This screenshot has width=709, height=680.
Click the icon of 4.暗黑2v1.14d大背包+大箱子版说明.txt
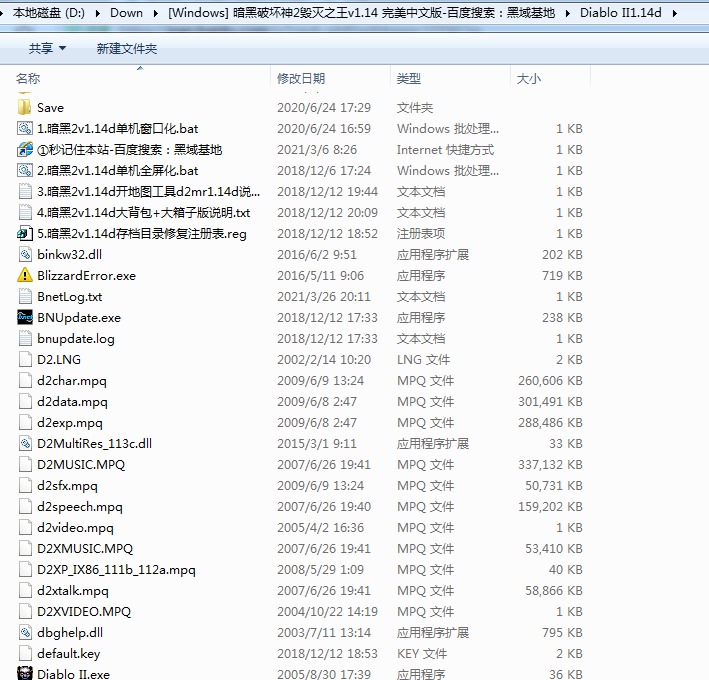(25, 212)
